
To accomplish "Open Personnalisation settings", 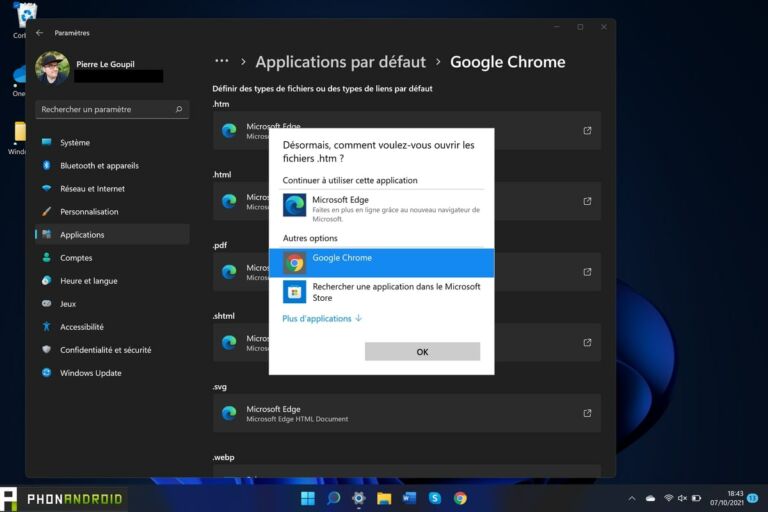I will click(x=112, y=212).
